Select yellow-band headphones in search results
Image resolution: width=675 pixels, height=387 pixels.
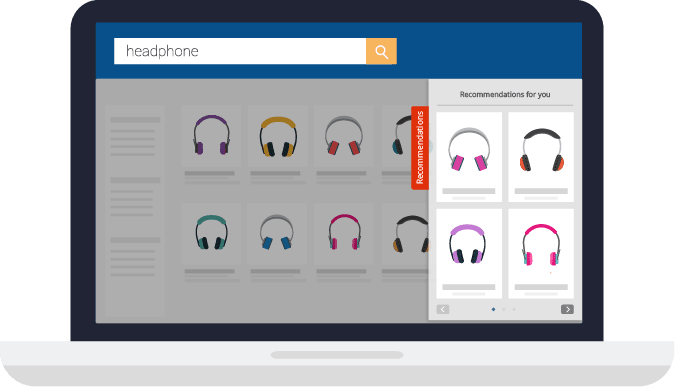pos(278,136)
